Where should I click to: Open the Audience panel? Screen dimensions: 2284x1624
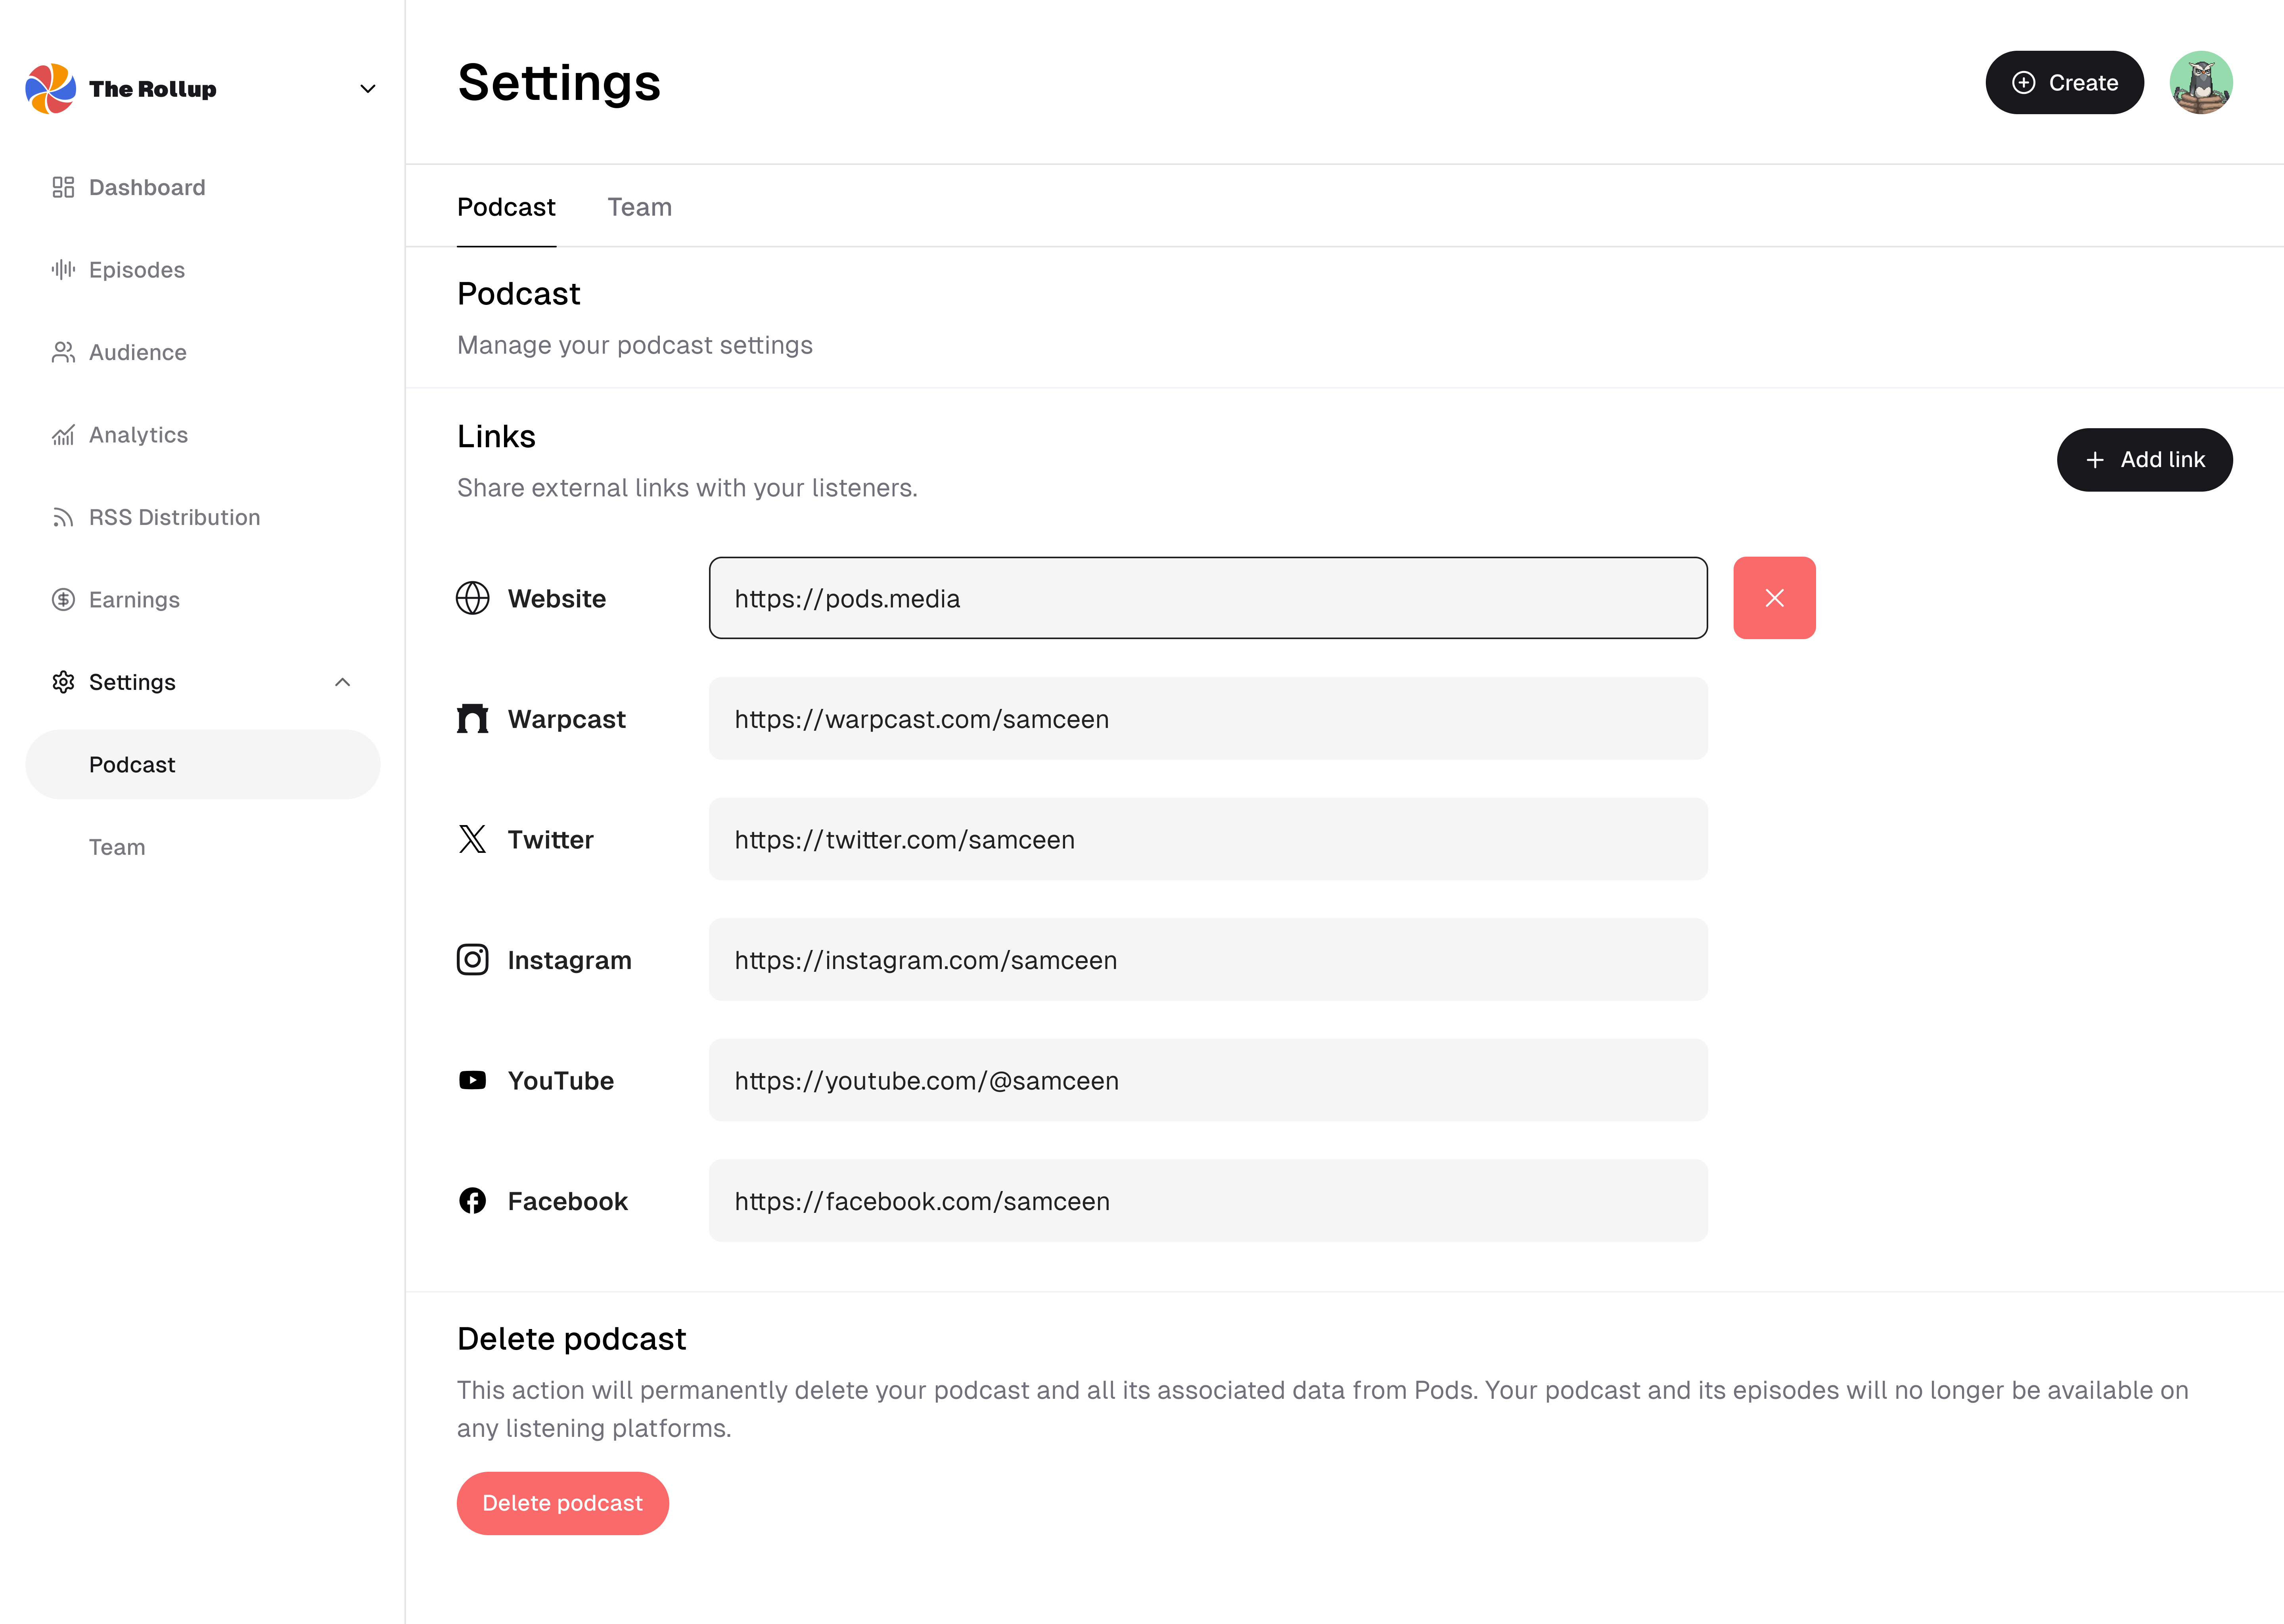[x=137, y=352]
